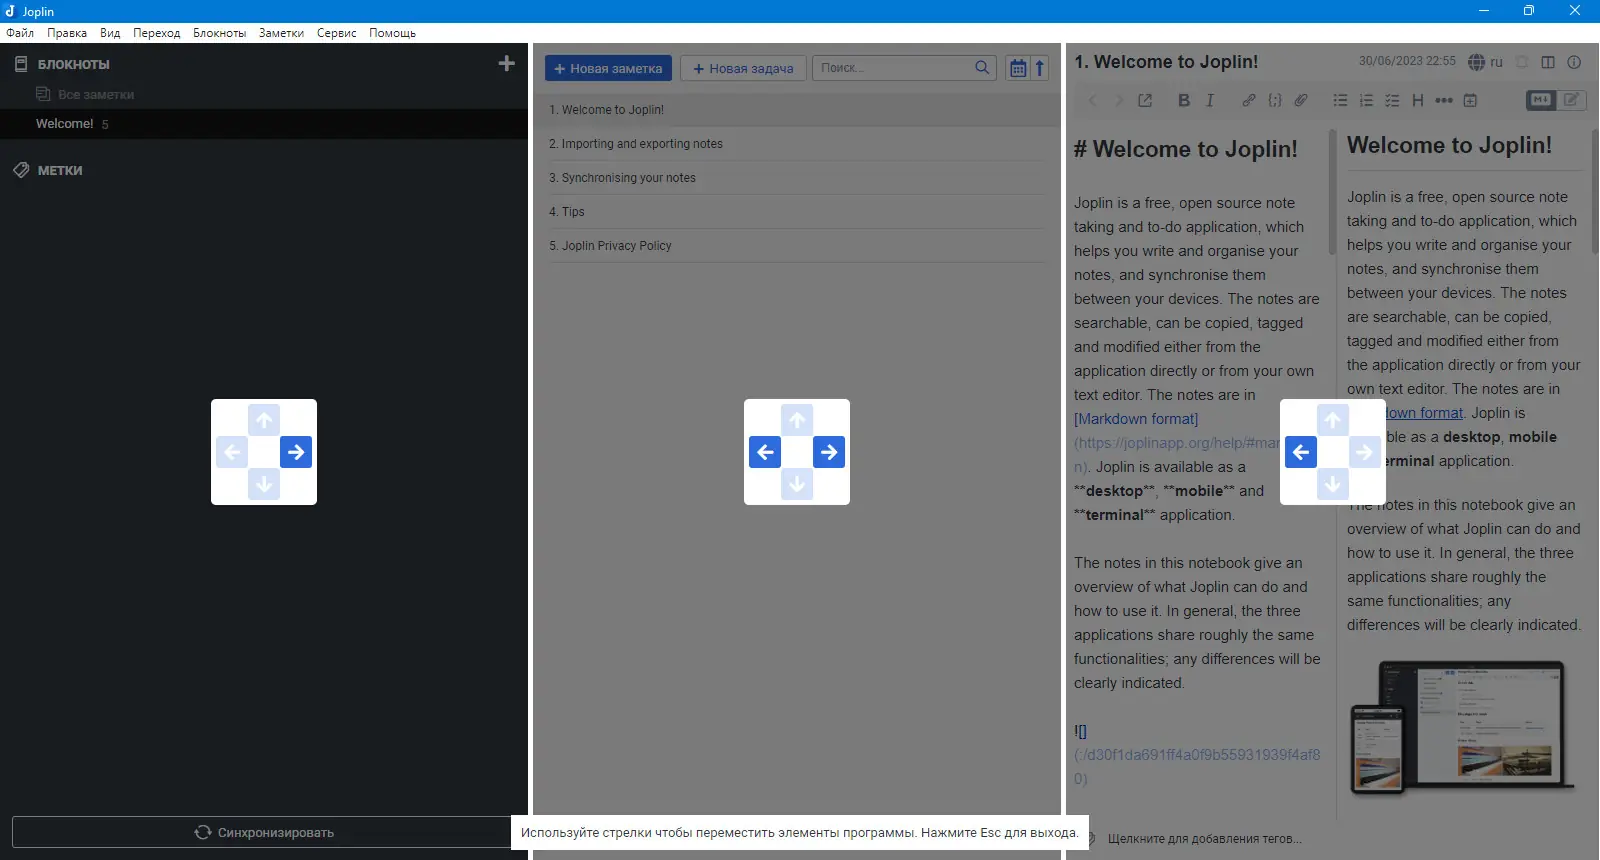Switch to Markdown editor mode
The height and width of the screenshot is (860, 1600).
pos(1541,100)
